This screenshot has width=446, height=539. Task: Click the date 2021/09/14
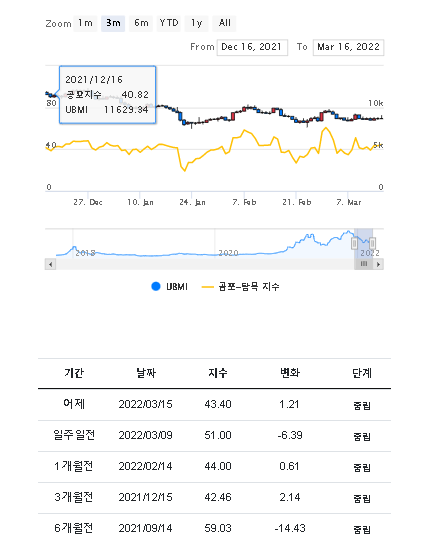[x=145, y=528]
